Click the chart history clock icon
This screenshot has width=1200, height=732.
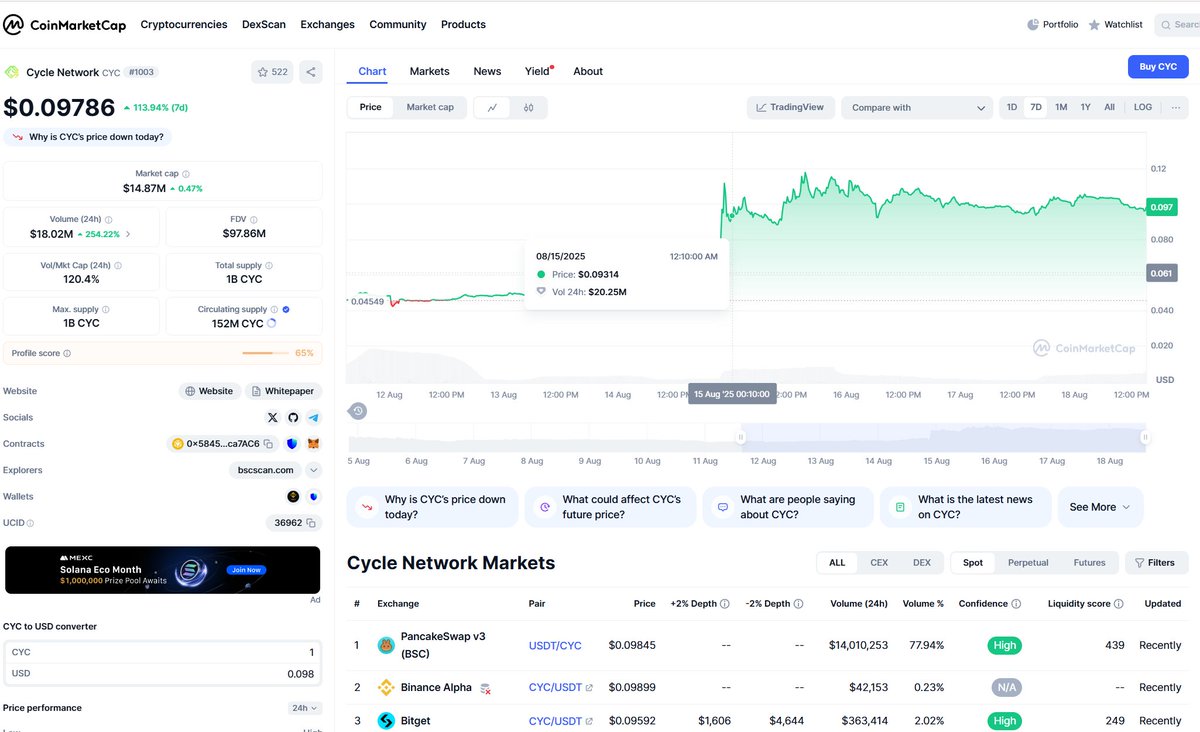[358, 411]
